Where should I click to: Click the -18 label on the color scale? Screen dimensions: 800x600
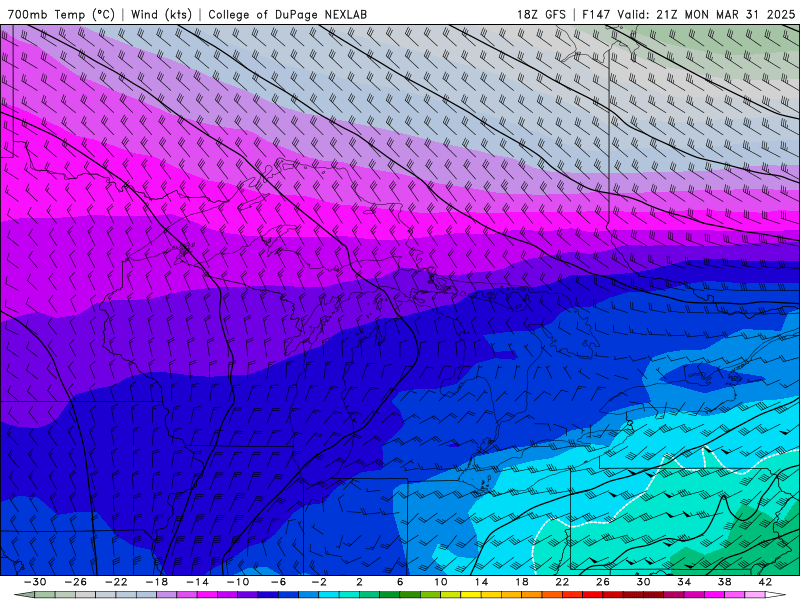point(157,582)
